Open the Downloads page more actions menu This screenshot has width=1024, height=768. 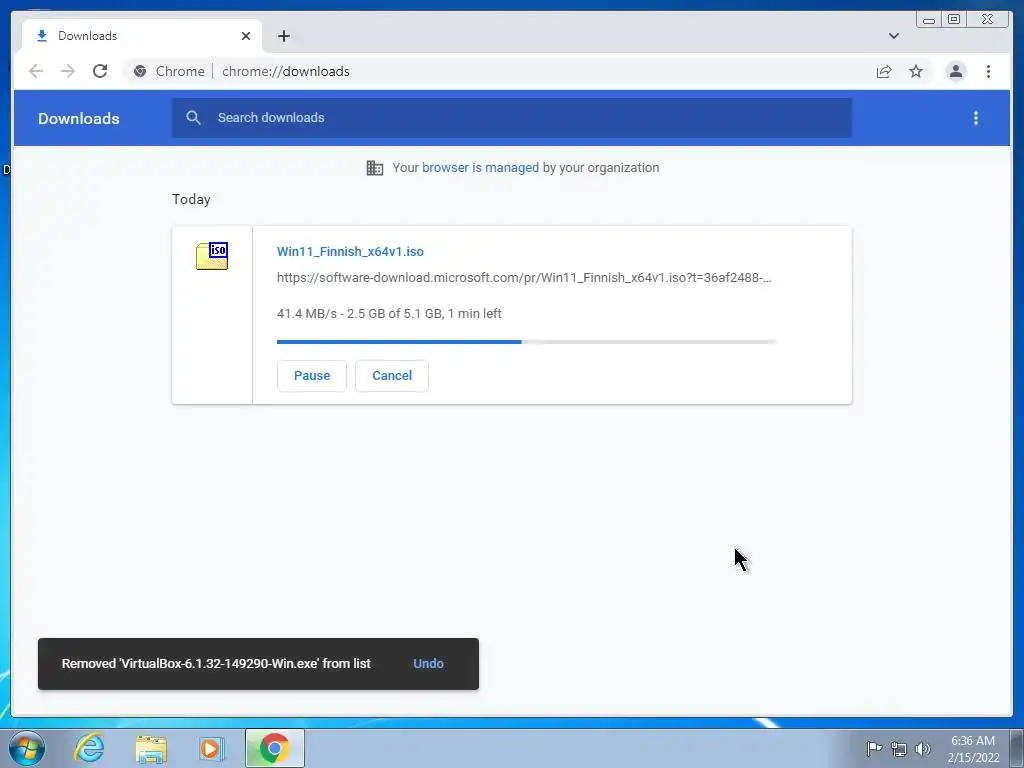[976, 118]
